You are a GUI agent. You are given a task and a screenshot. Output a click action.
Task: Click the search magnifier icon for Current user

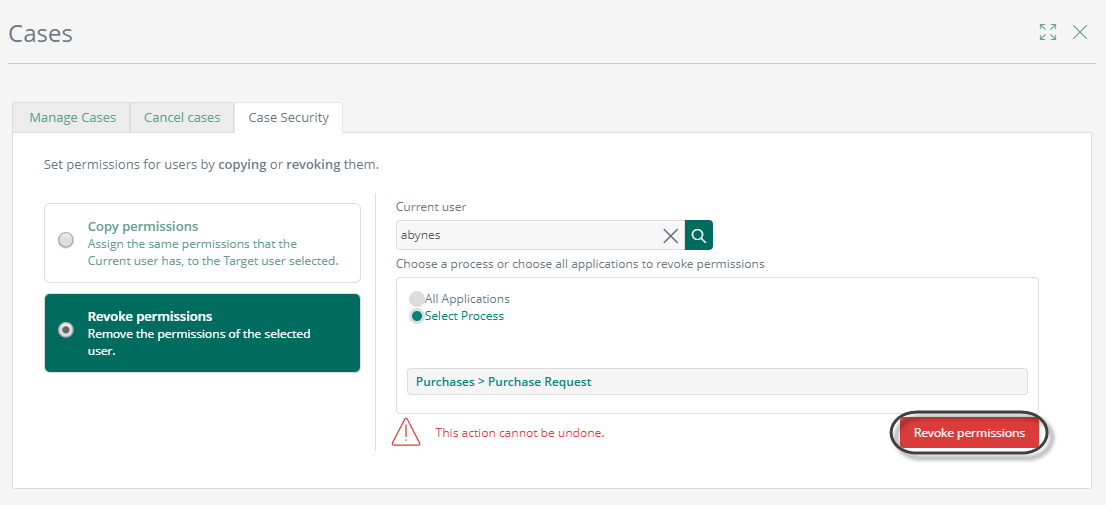[699, 236]
